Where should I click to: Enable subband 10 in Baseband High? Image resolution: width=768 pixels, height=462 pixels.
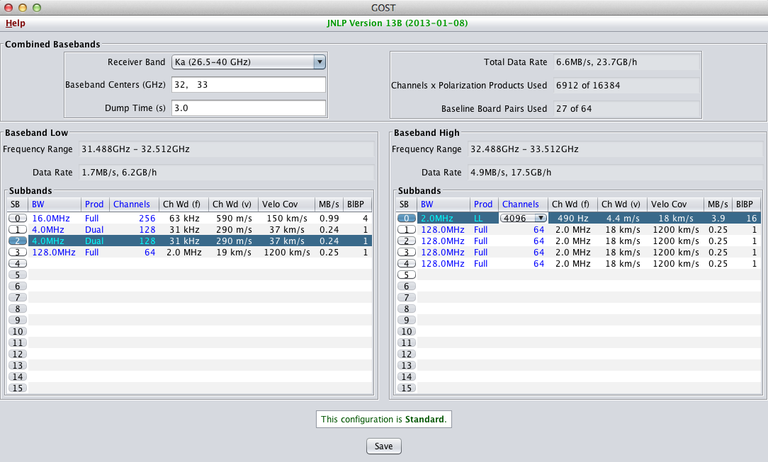(x=406, y=331)
